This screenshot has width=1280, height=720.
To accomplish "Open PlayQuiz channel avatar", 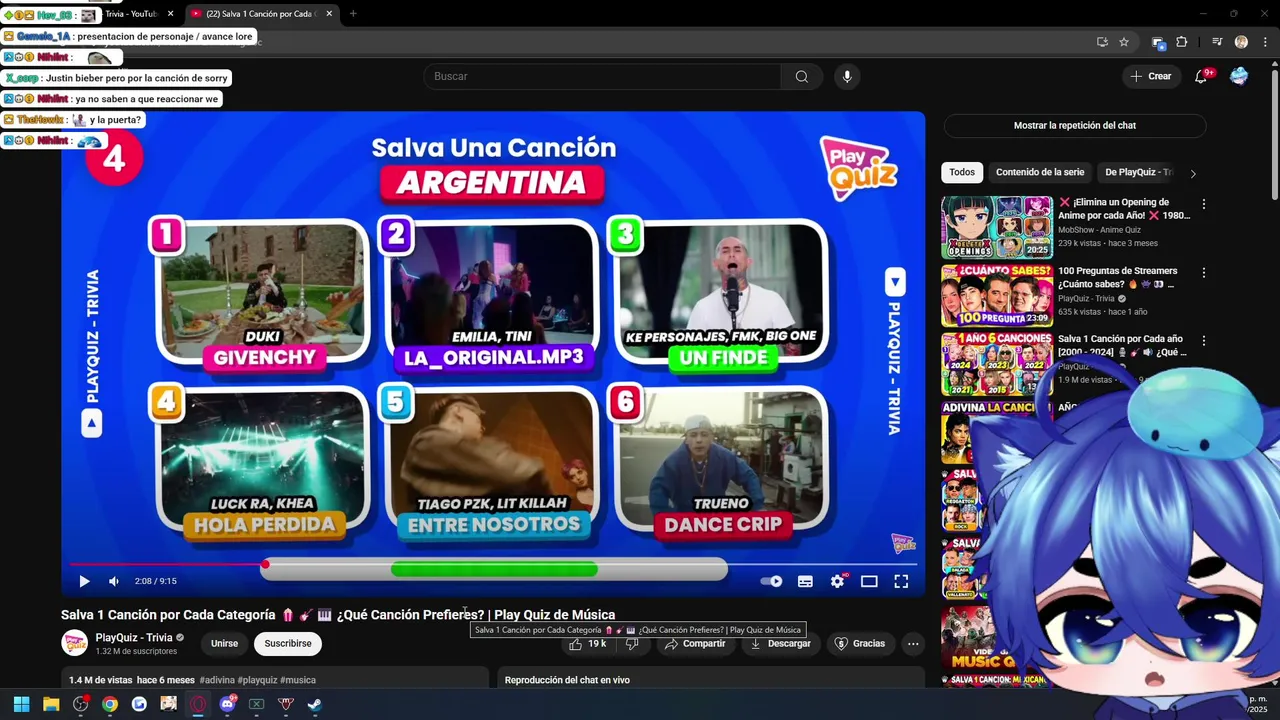I will tap(75, 644).
